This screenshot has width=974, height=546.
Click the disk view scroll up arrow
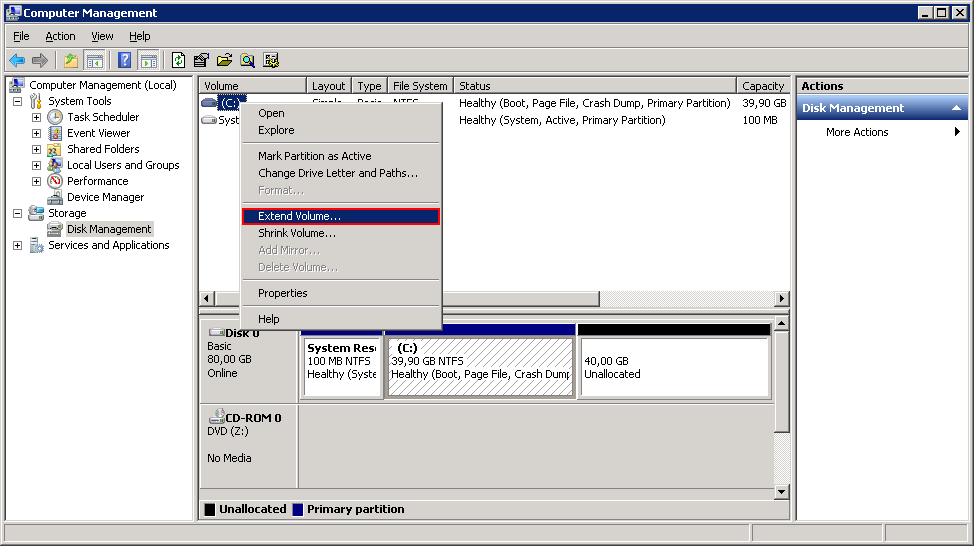(x=781, y=323)
